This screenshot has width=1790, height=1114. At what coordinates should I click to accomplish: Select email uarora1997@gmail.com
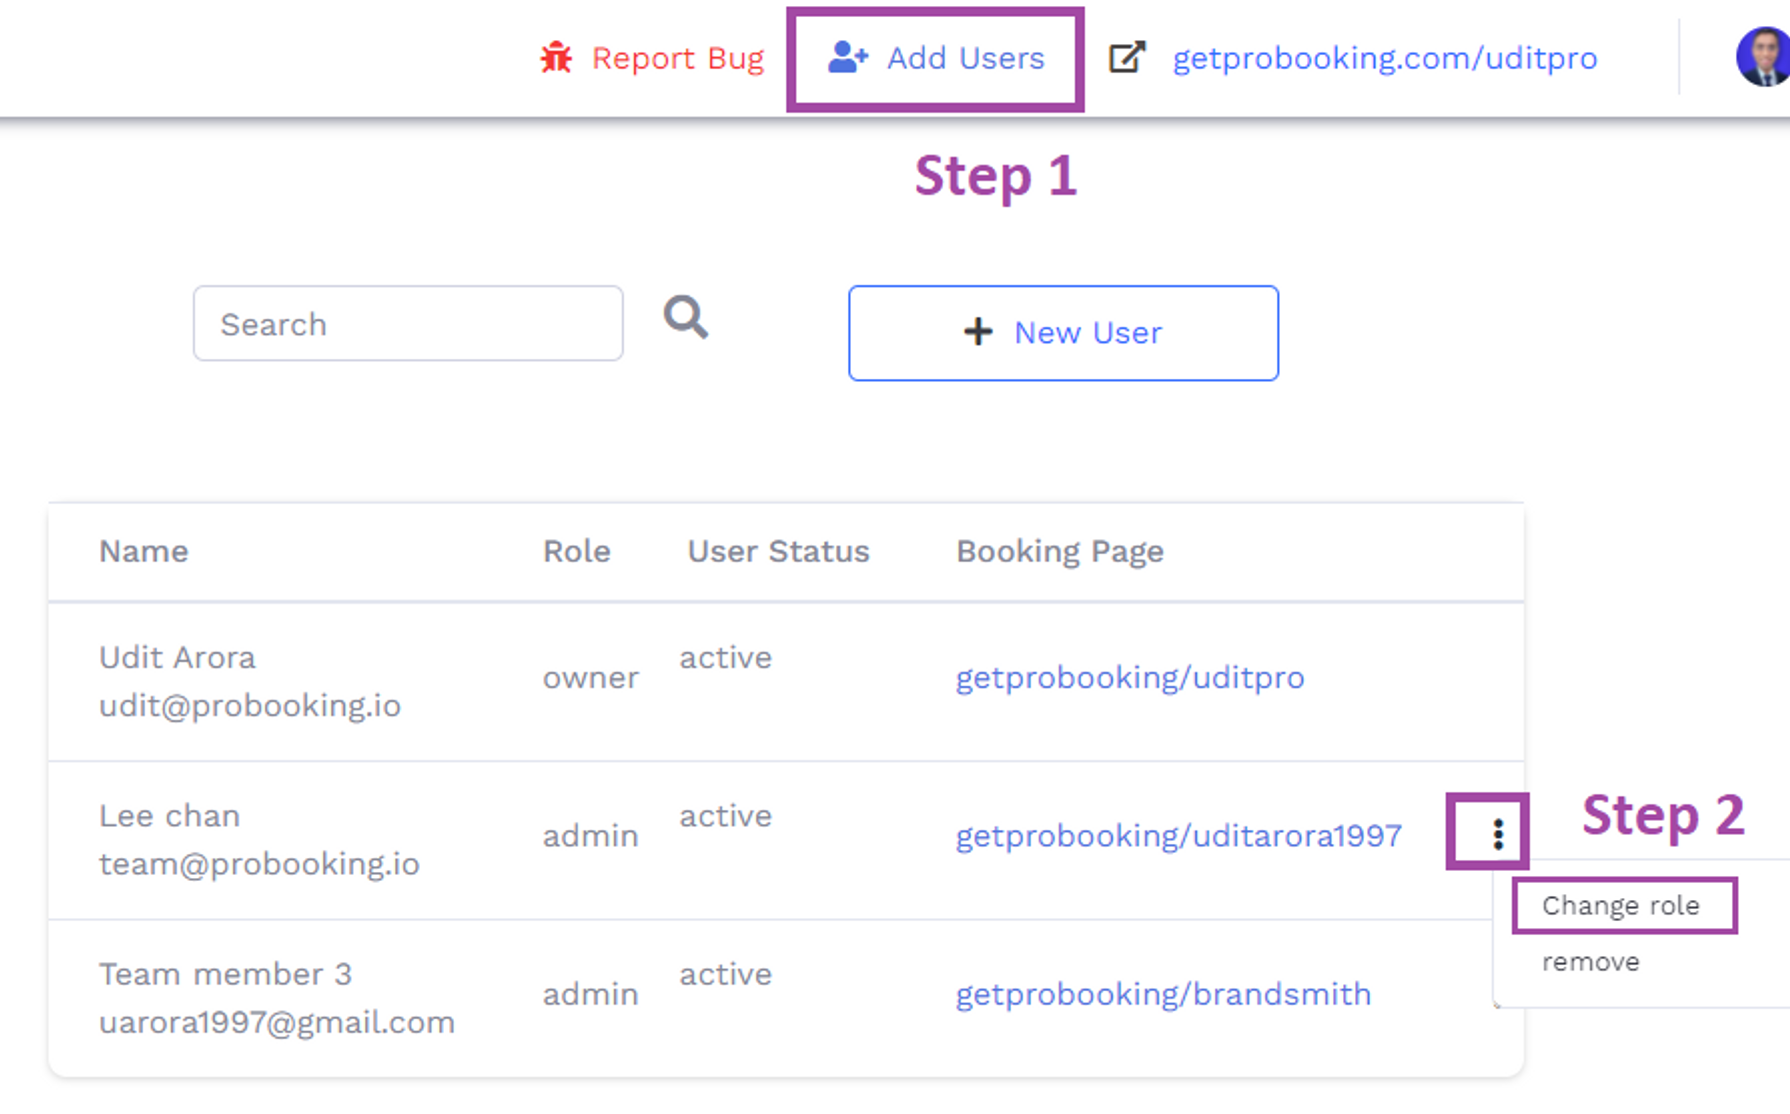click(277, 1023)
